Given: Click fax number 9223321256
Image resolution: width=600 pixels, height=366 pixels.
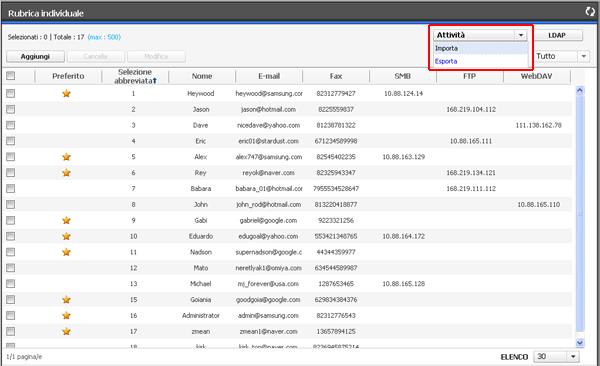Looking at the screenshot, I should coord(336,221).
